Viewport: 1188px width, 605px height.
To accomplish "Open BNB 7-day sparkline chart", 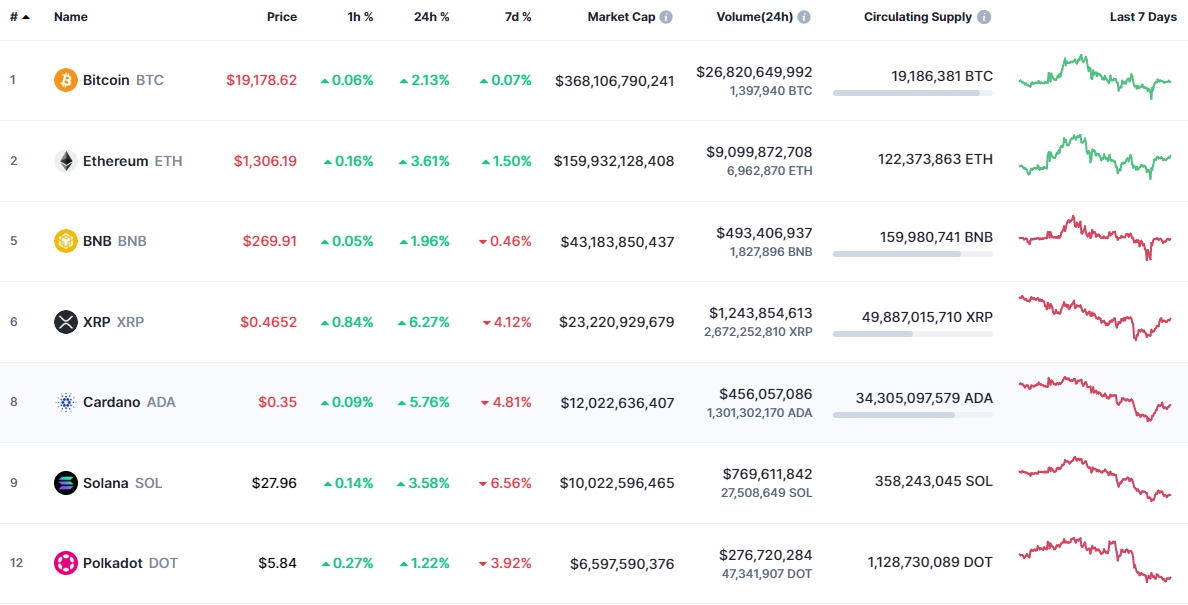I will click(1095, 238).
